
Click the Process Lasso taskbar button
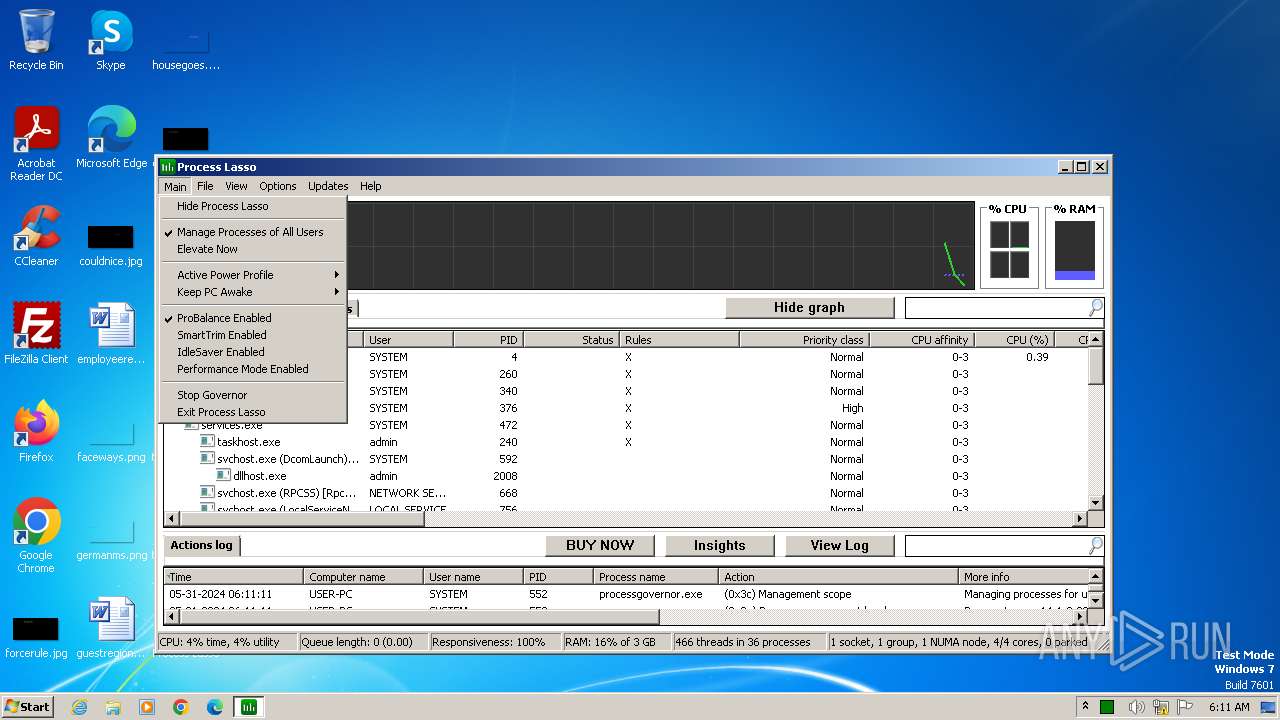coord(248,707)
